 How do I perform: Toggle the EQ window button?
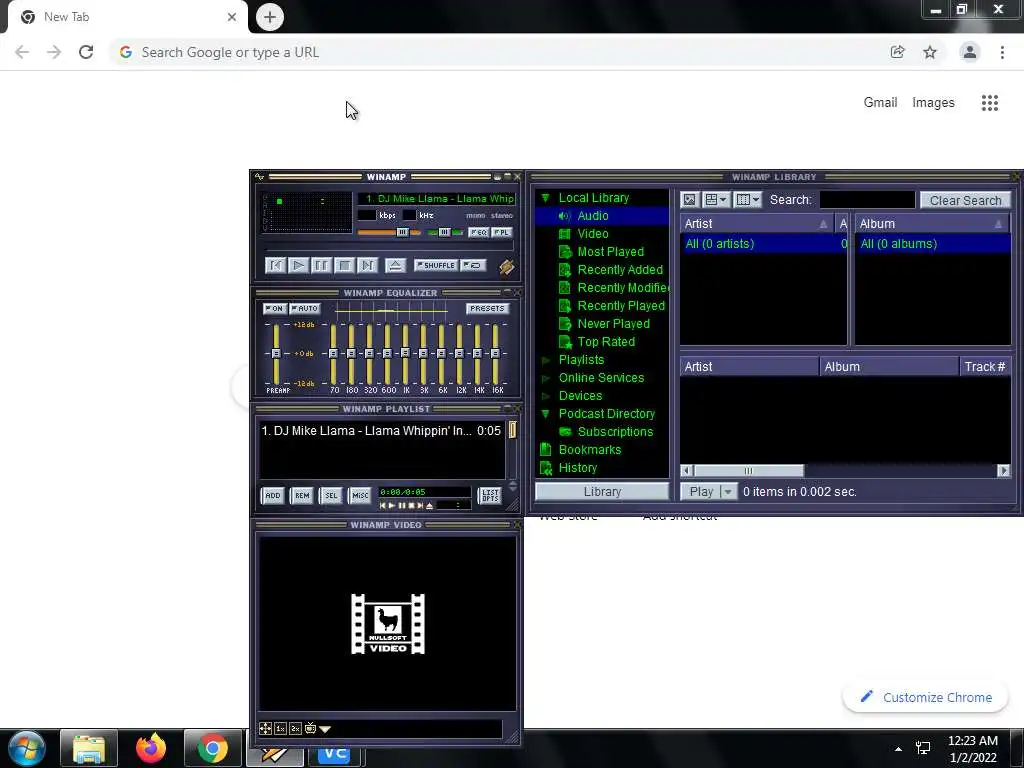point(479,232)
